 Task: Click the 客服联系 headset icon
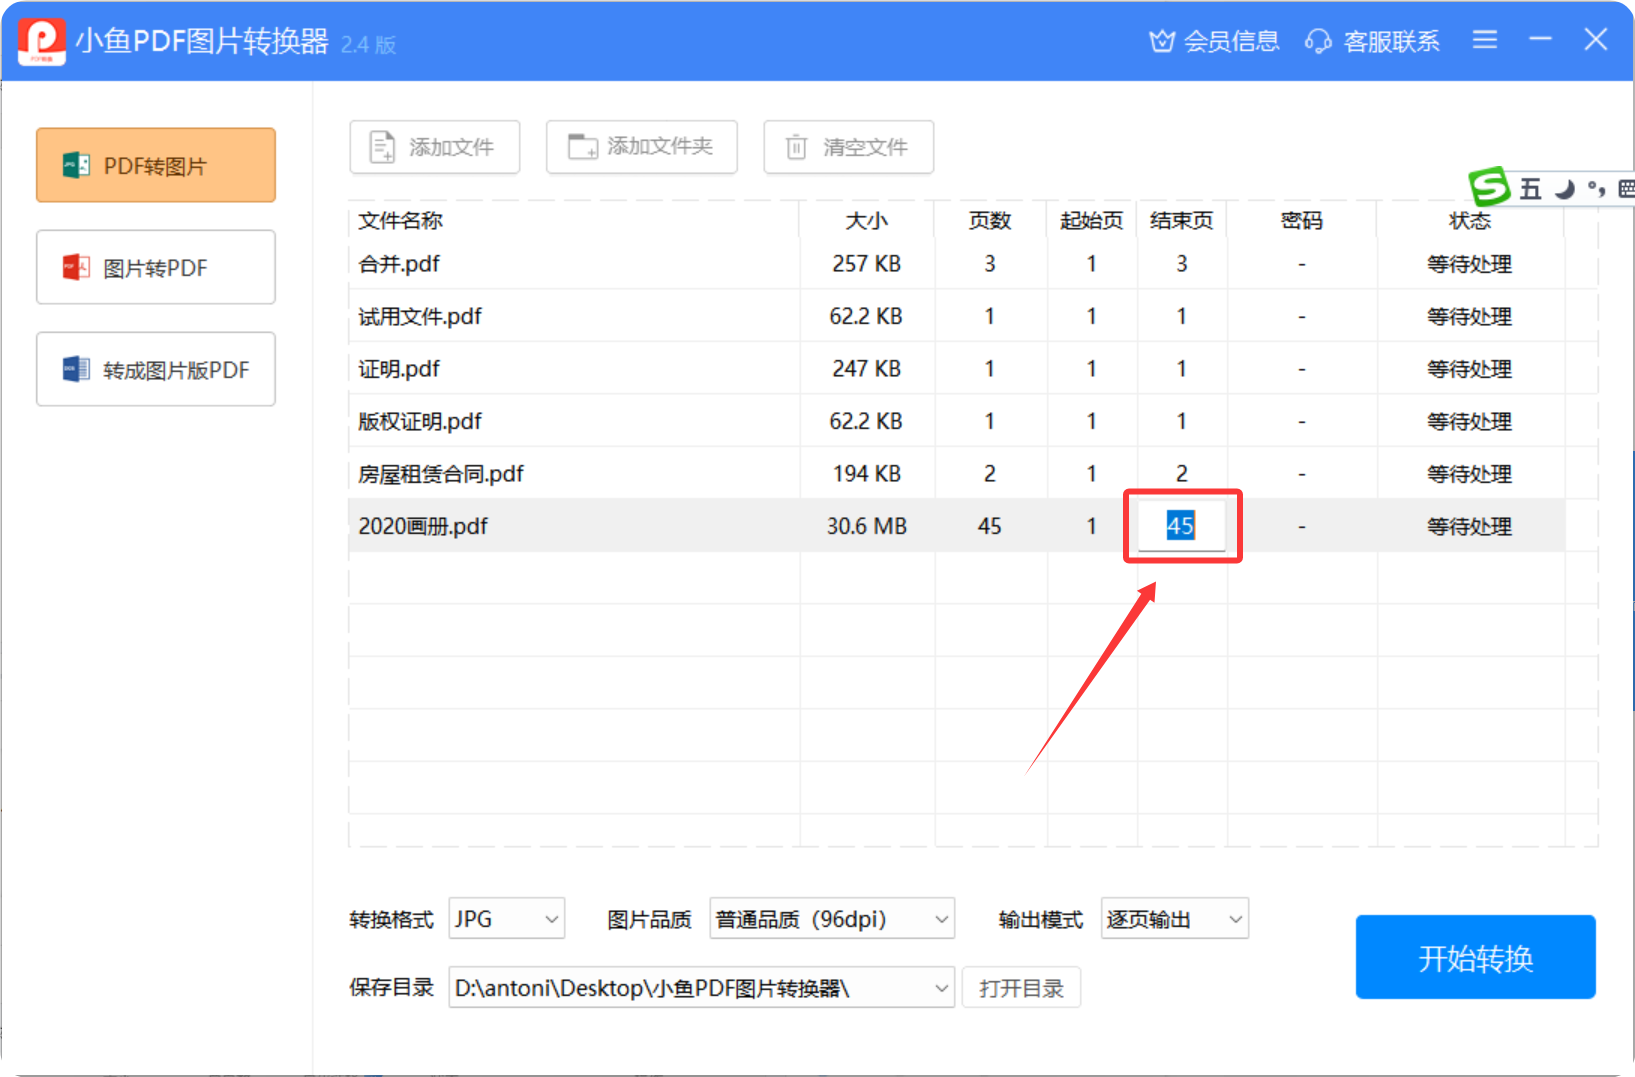click(x=1318, y=41)
